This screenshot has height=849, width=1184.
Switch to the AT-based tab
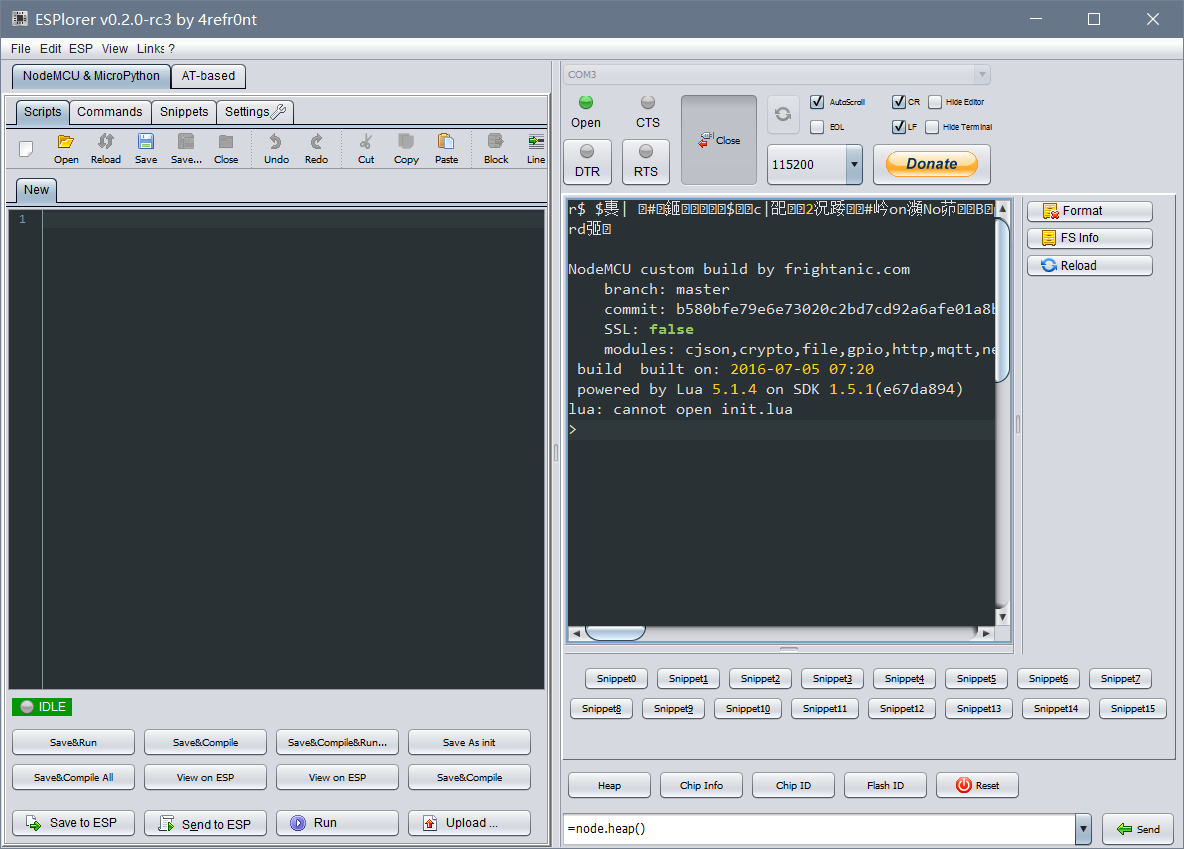(x=208, y=76)
